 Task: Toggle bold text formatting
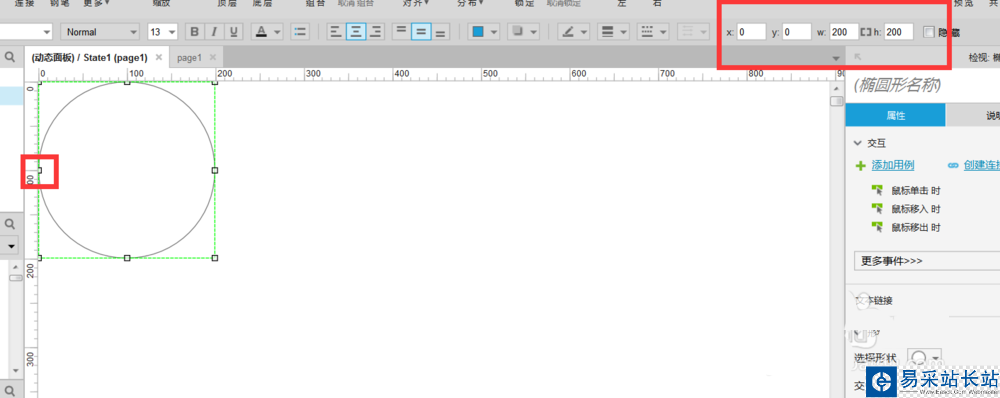(195, 32)
